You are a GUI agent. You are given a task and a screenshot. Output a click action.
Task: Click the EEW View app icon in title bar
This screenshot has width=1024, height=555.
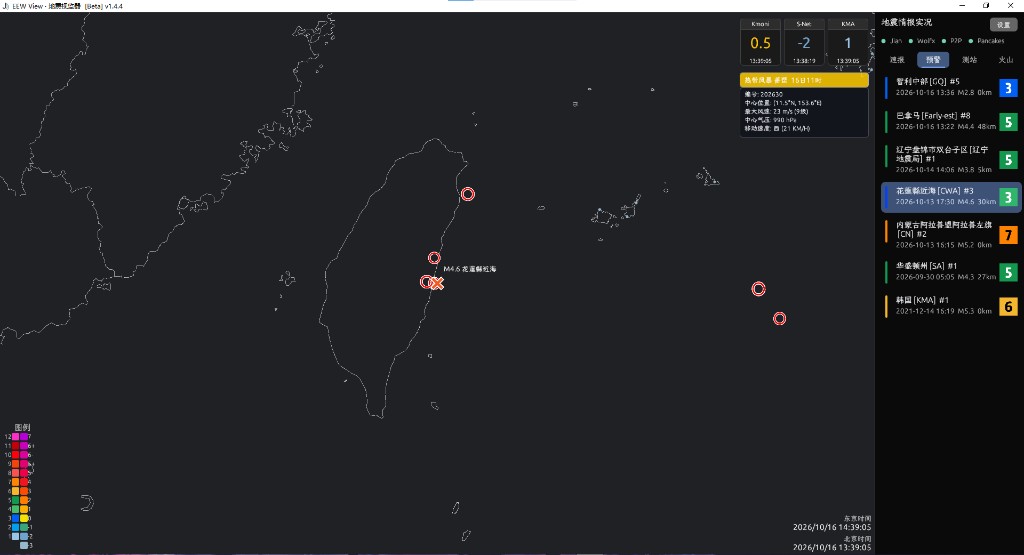[6, 6]
